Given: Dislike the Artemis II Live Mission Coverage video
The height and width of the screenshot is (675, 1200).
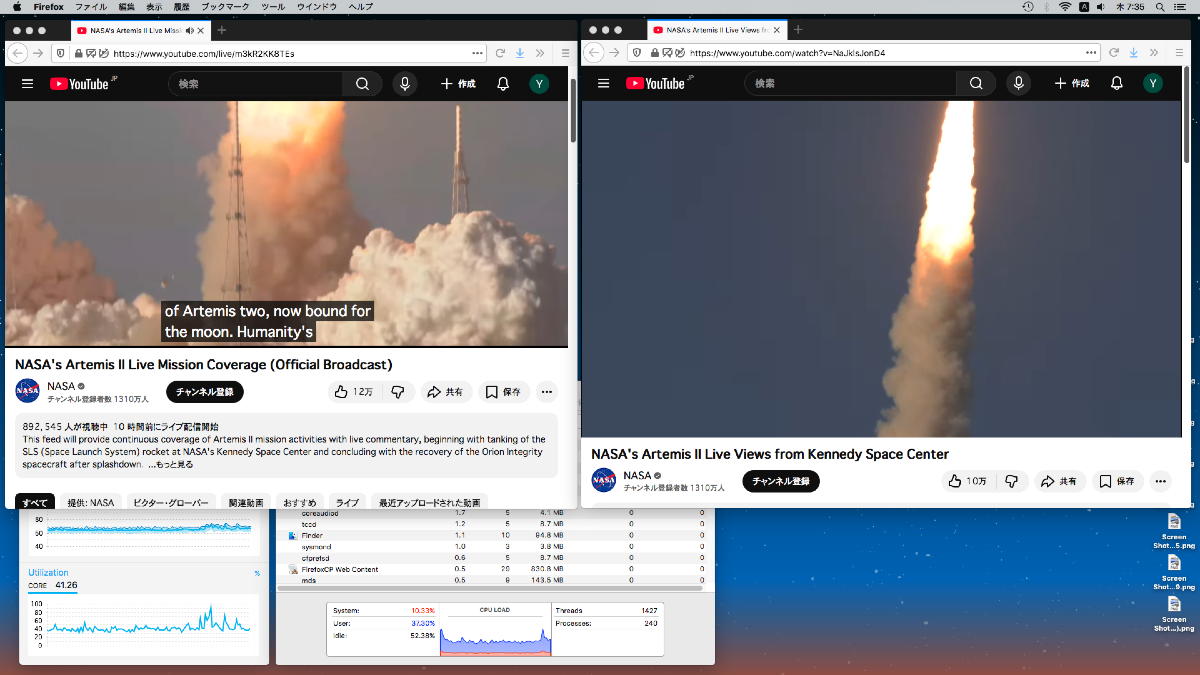Looking at the screenshot, I should (x=397, y=392).
